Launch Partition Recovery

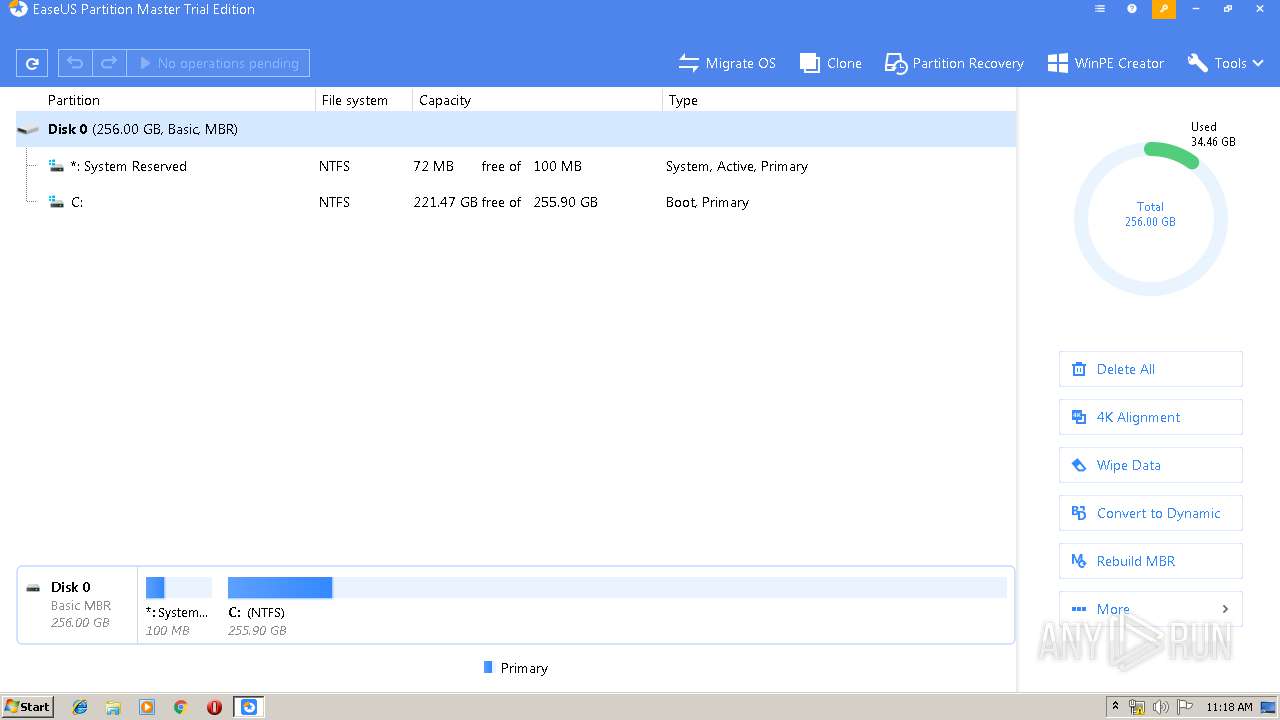coord(954,63)
